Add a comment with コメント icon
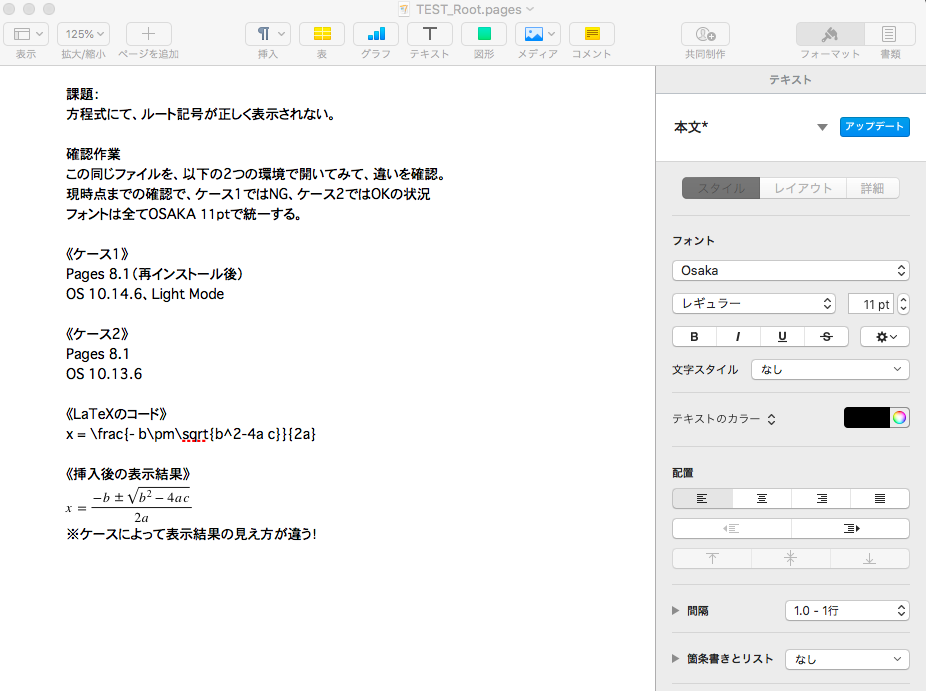The height and width of the screenshot is (691, 926). click(x=592, y=34)
